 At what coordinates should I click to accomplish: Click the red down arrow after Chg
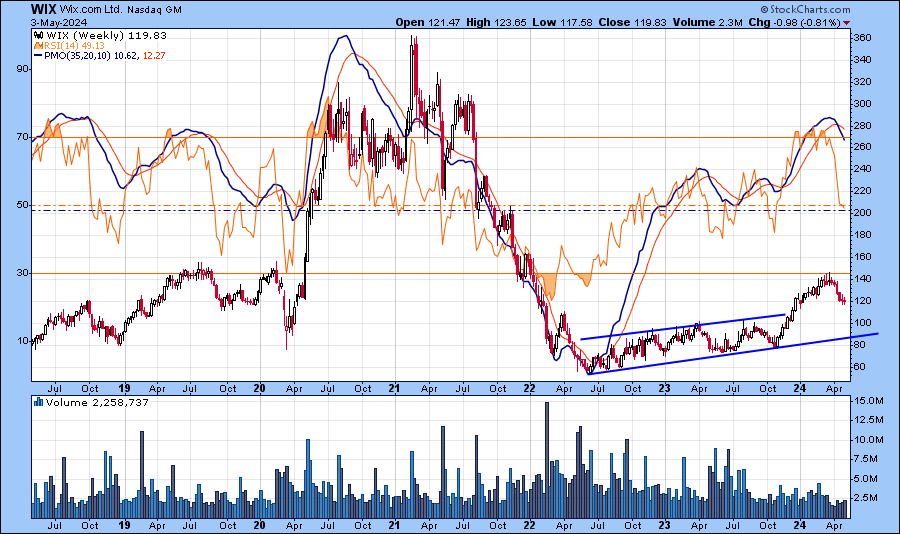[x=846, y=22]
